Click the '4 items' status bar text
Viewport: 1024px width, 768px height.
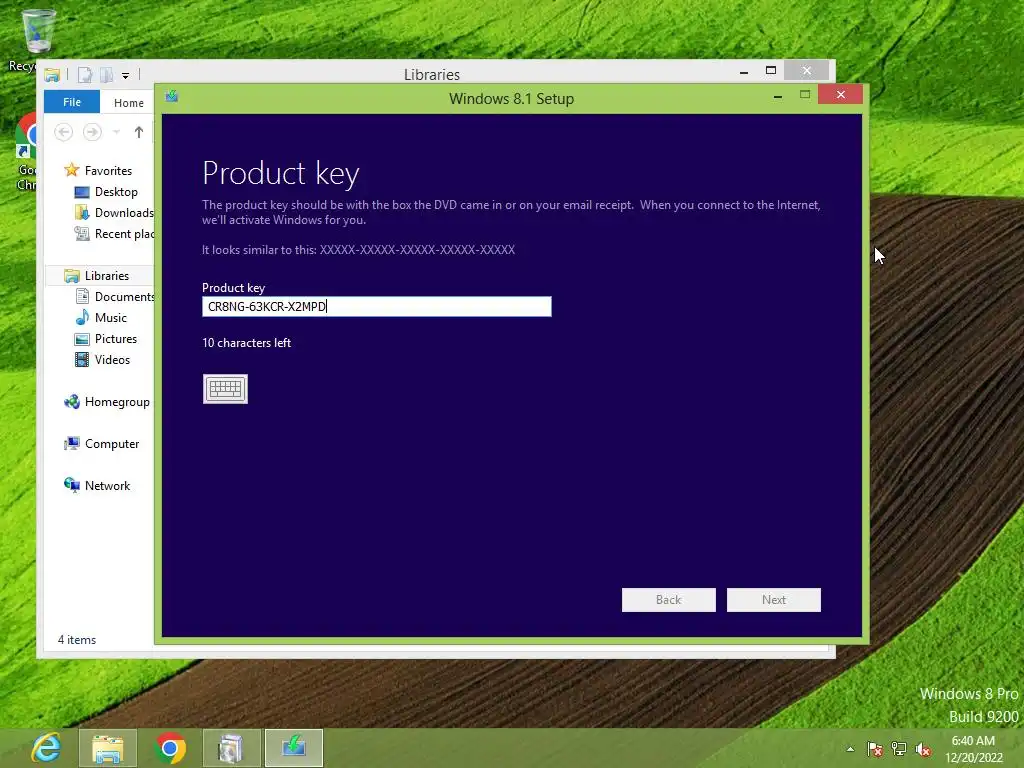(76, 640)
